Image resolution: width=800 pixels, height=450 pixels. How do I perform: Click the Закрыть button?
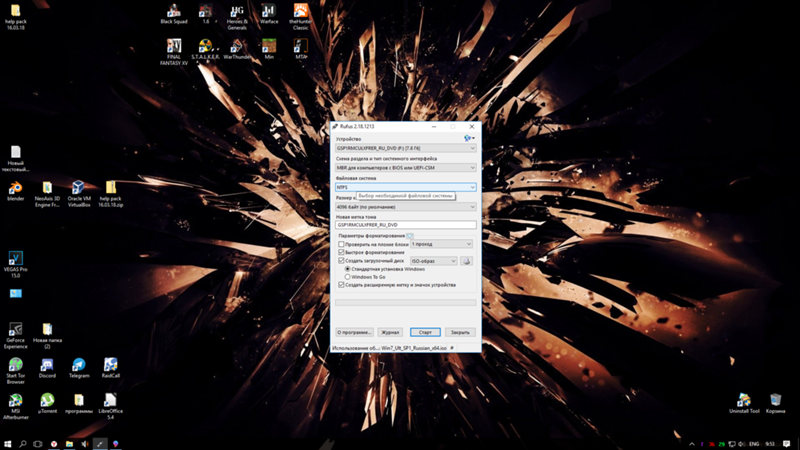(460, 332)
